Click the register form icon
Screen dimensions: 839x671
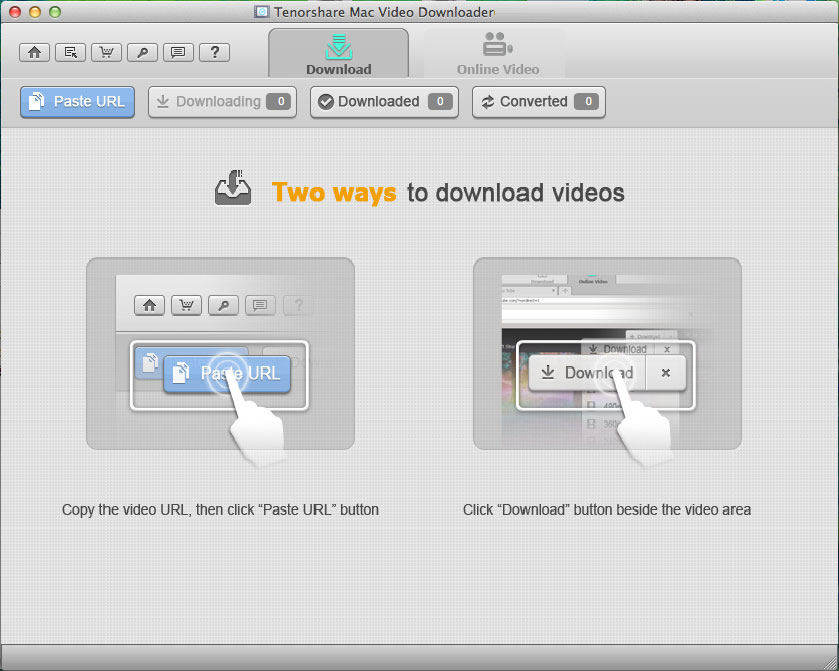pos(71,52)
